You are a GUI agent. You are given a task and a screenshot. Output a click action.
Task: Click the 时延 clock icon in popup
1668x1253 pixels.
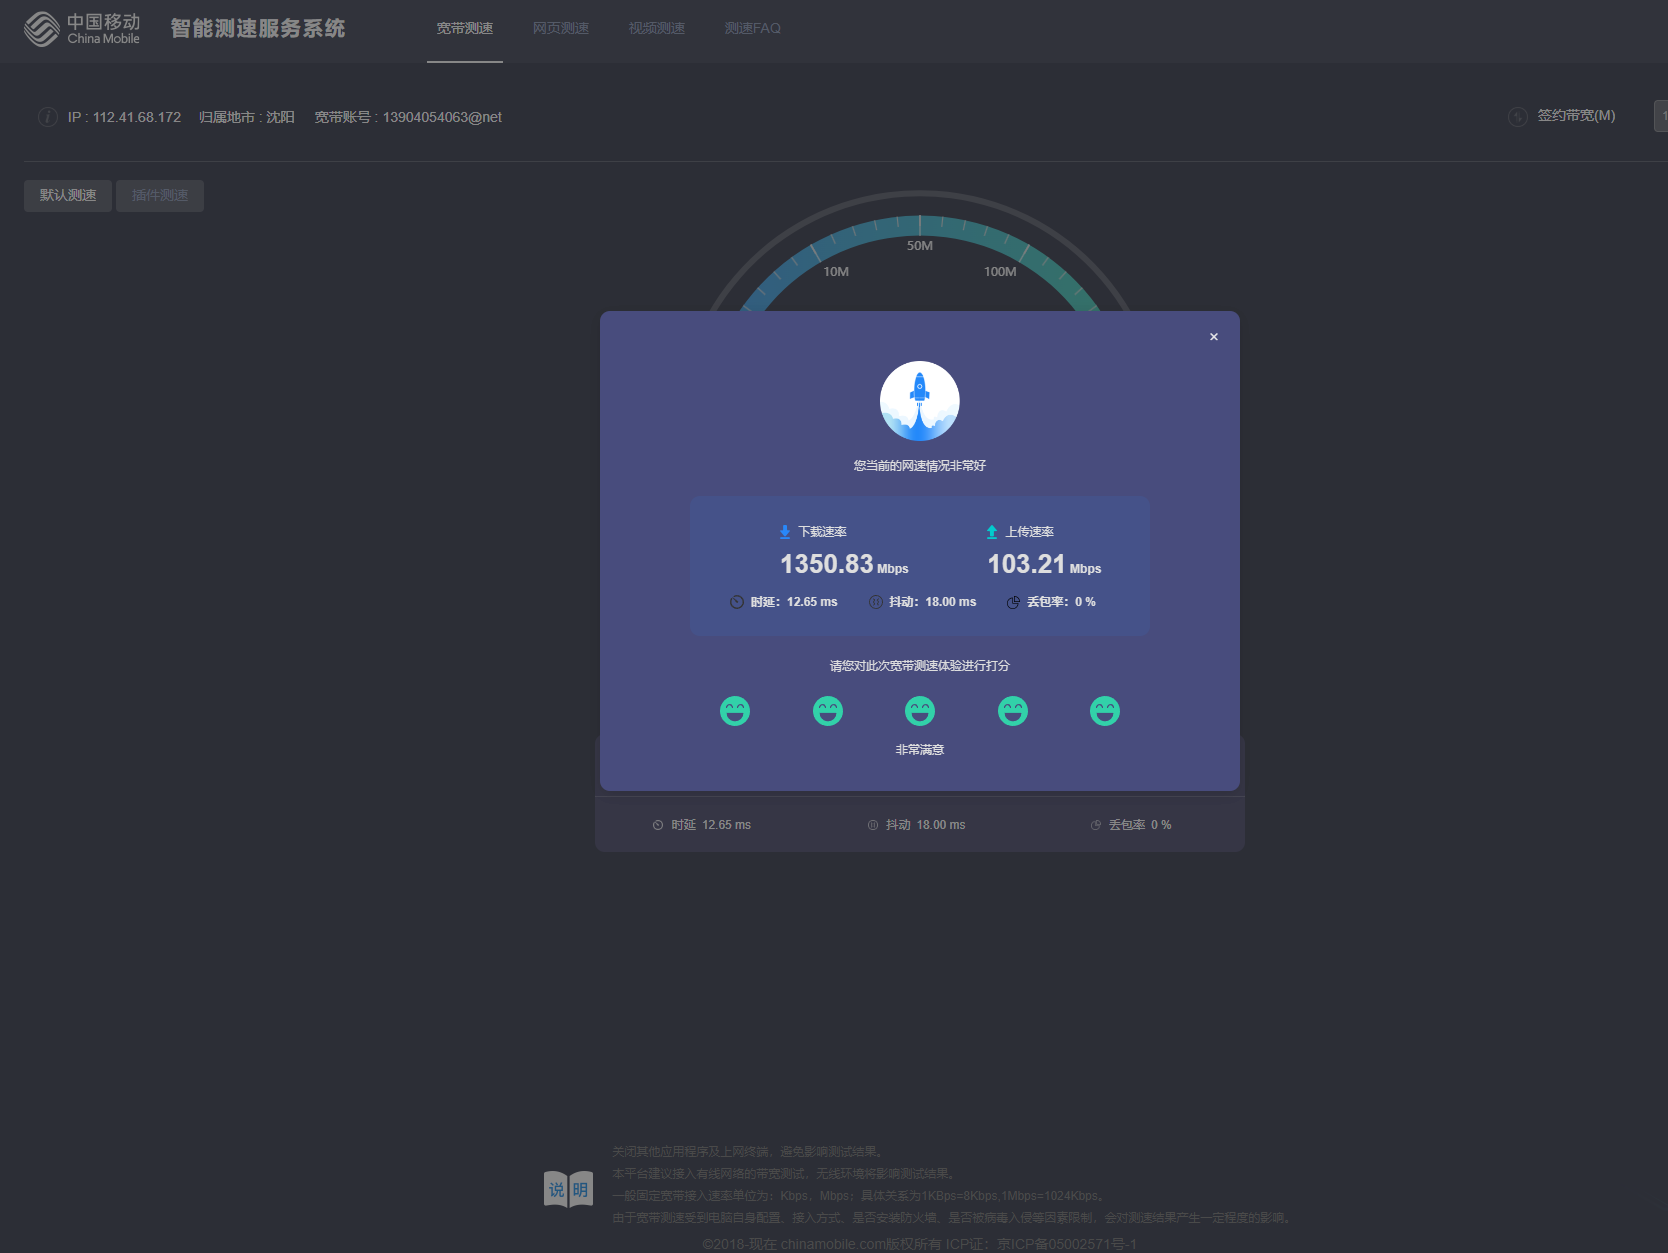tap(737, 602)
